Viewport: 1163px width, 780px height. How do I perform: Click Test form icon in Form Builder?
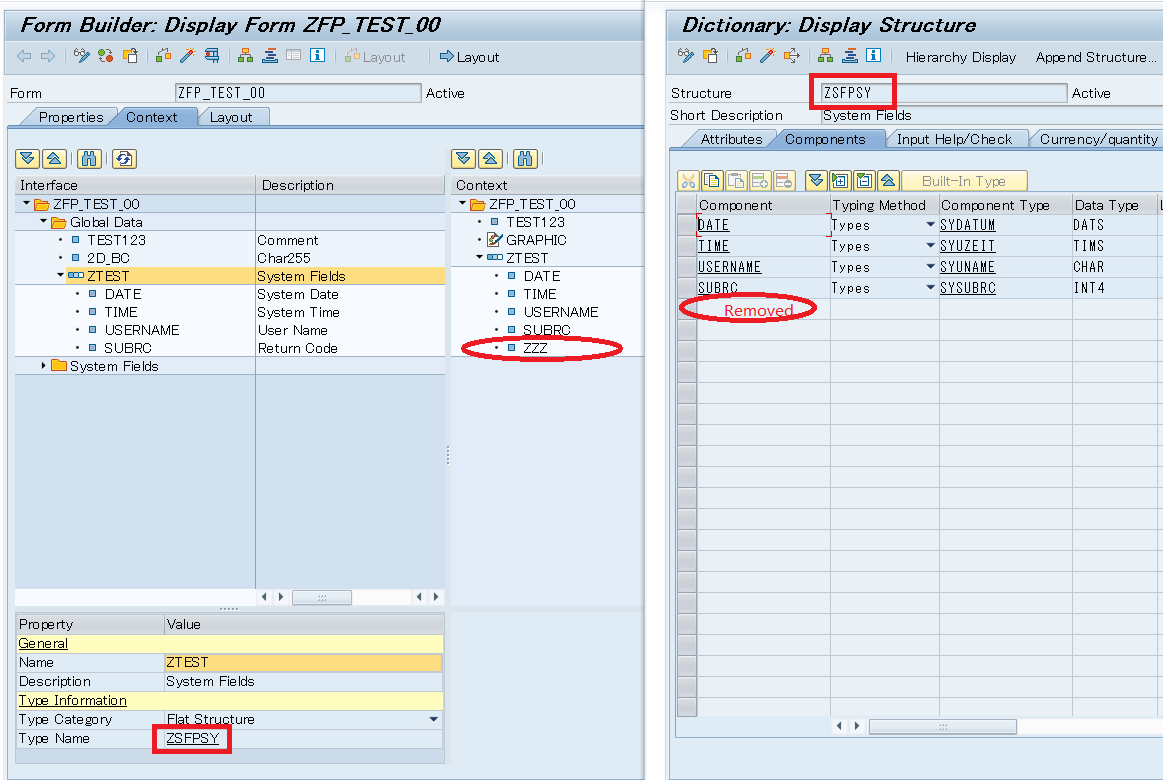(x=212, y=56)
